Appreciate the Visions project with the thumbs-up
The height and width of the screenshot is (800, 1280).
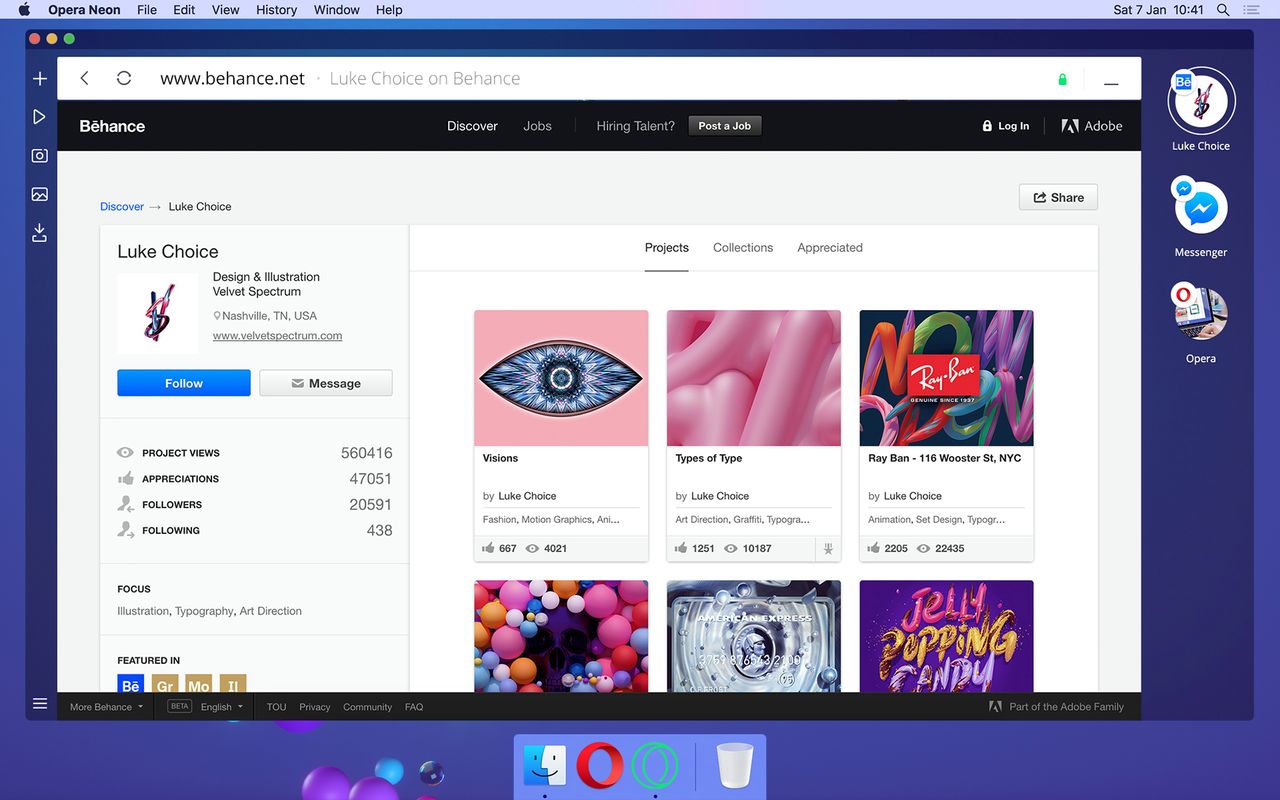(x=489, y=548)
